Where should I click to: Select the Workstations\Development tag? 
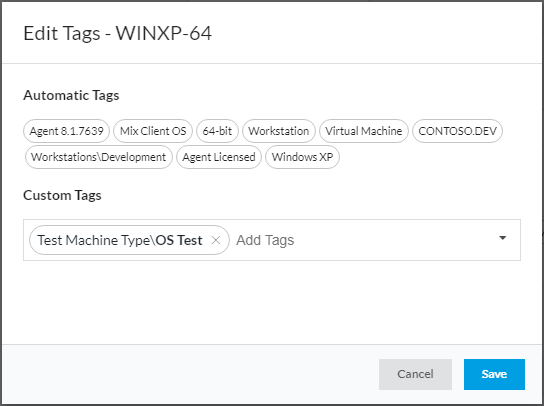click(99, 157)
